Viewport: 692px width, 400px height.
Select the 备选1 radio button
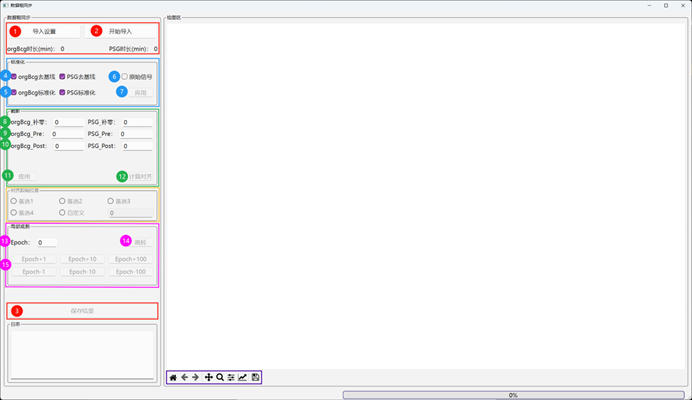pos(14,201)
